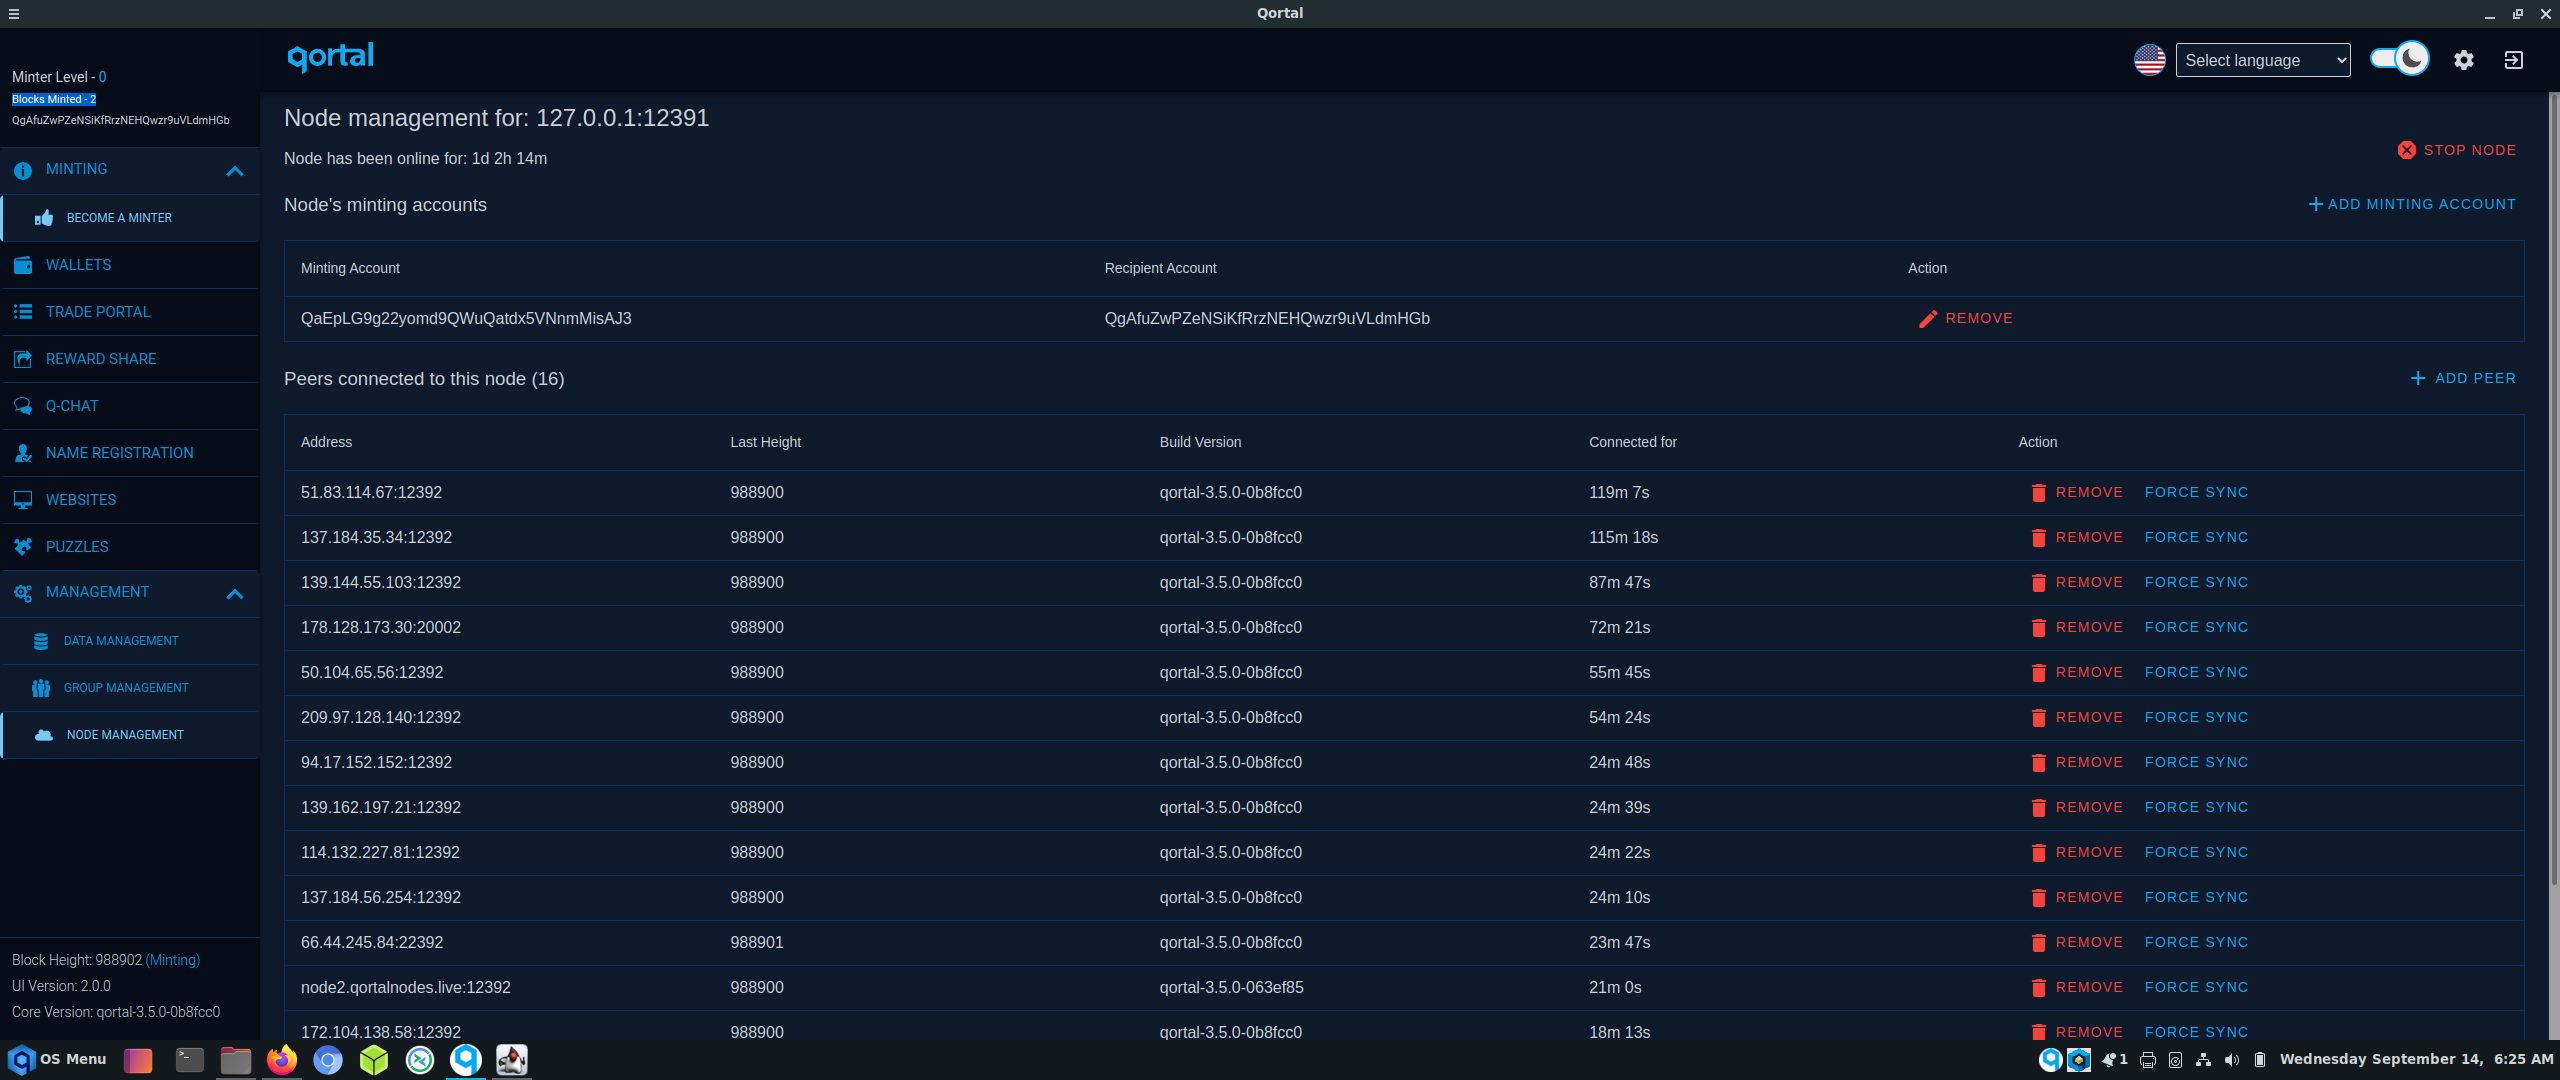
Task: Force sync peer 66.44.245.84:22392
Action: pyautogui.click(x=2196, y=943)
